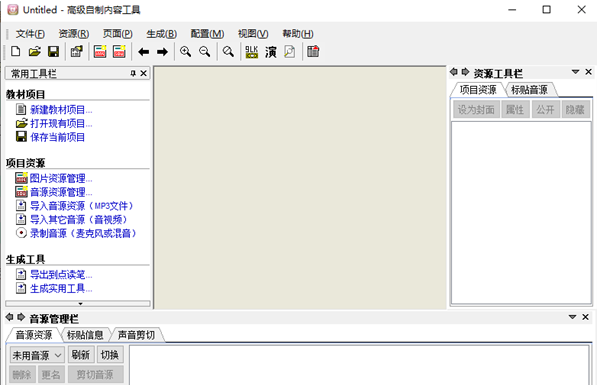Viewport: 597px width, 385px height.
Task: Open 图片资源管理 link
Action: [x=61, y=179]
